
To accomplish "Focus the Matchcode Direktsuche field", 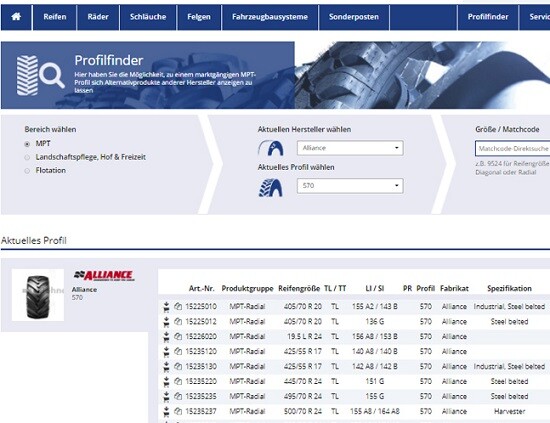I will (x=513, y=148).
